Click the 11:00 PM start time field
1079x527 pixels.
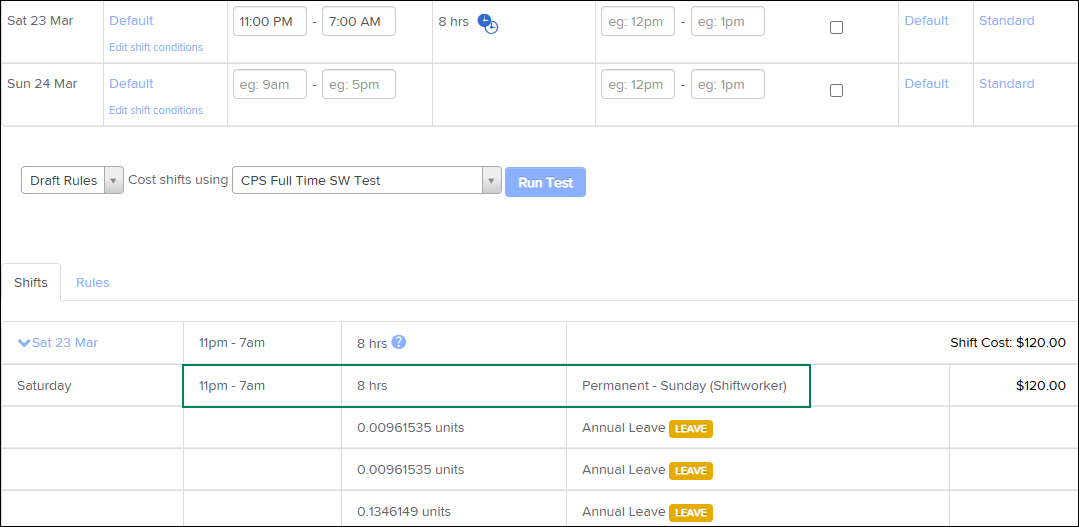coord(269,21)
